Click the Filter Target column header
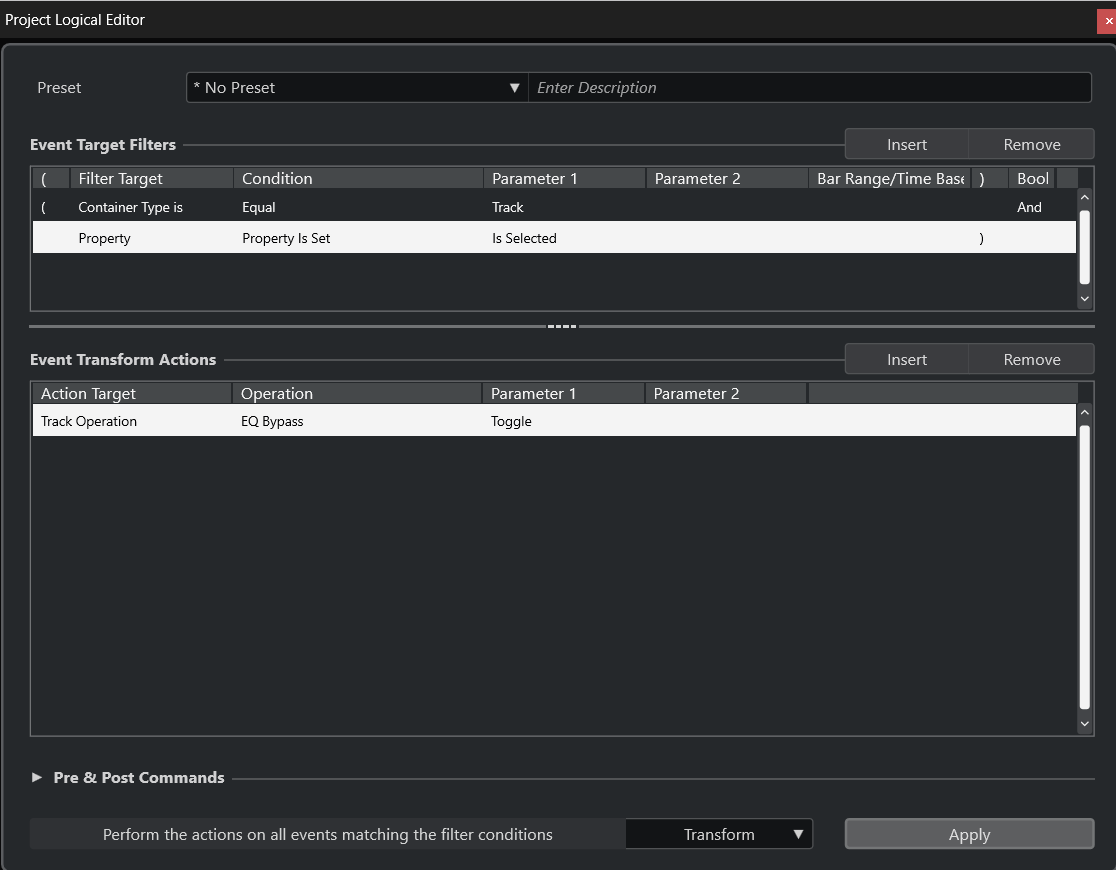The width and height of the screenshot is (1116, 870). pos(120,179)
